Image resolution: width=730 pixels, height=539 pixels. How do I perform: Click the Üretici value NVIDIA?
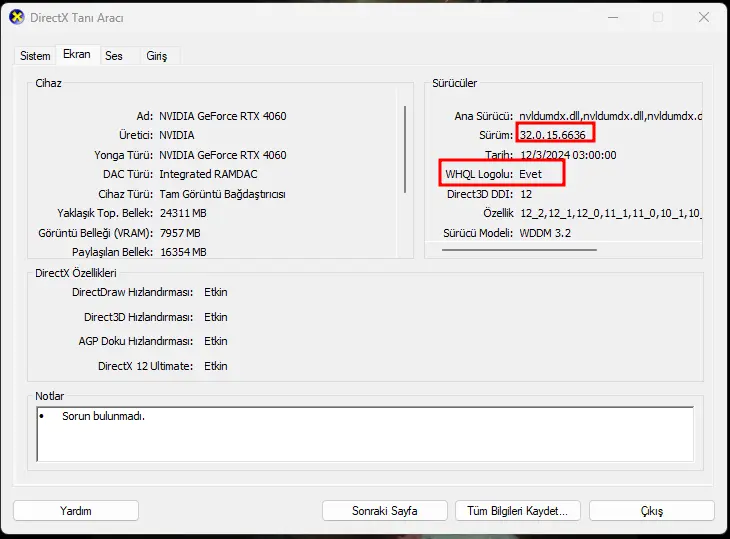tap(177, 135)
